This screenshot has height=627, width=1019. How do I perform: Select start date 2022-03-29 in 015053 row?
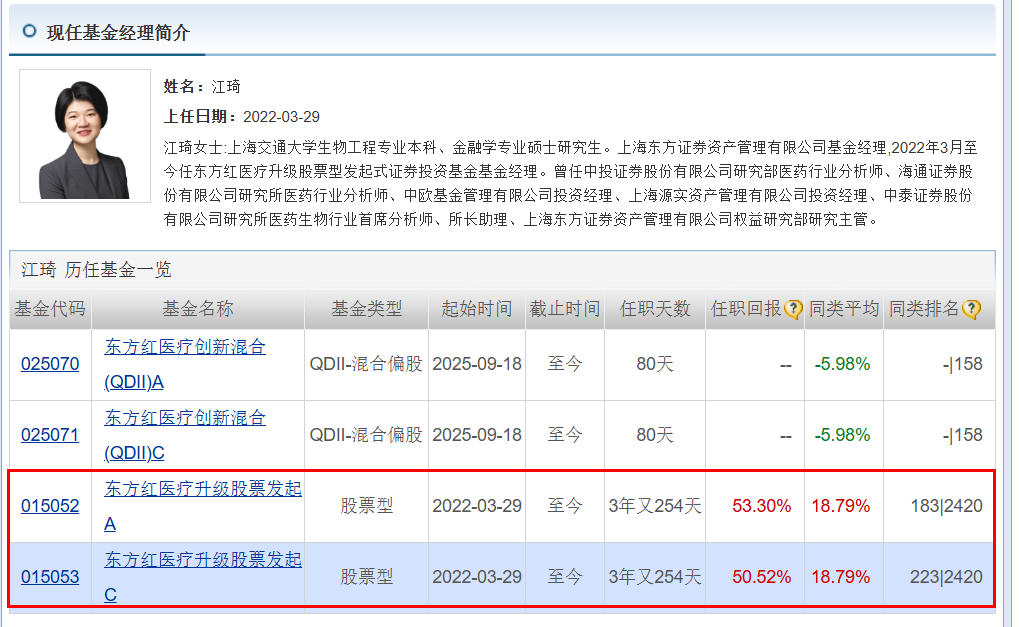(x=477, y=577)
